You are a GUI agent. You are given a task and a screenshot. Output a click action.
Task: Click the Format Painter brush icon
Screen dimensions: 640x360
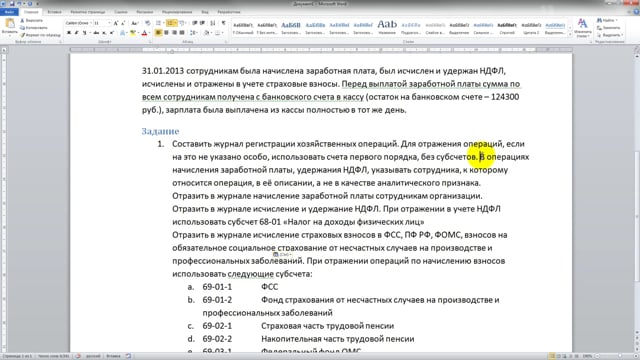[x=23, y=35]
